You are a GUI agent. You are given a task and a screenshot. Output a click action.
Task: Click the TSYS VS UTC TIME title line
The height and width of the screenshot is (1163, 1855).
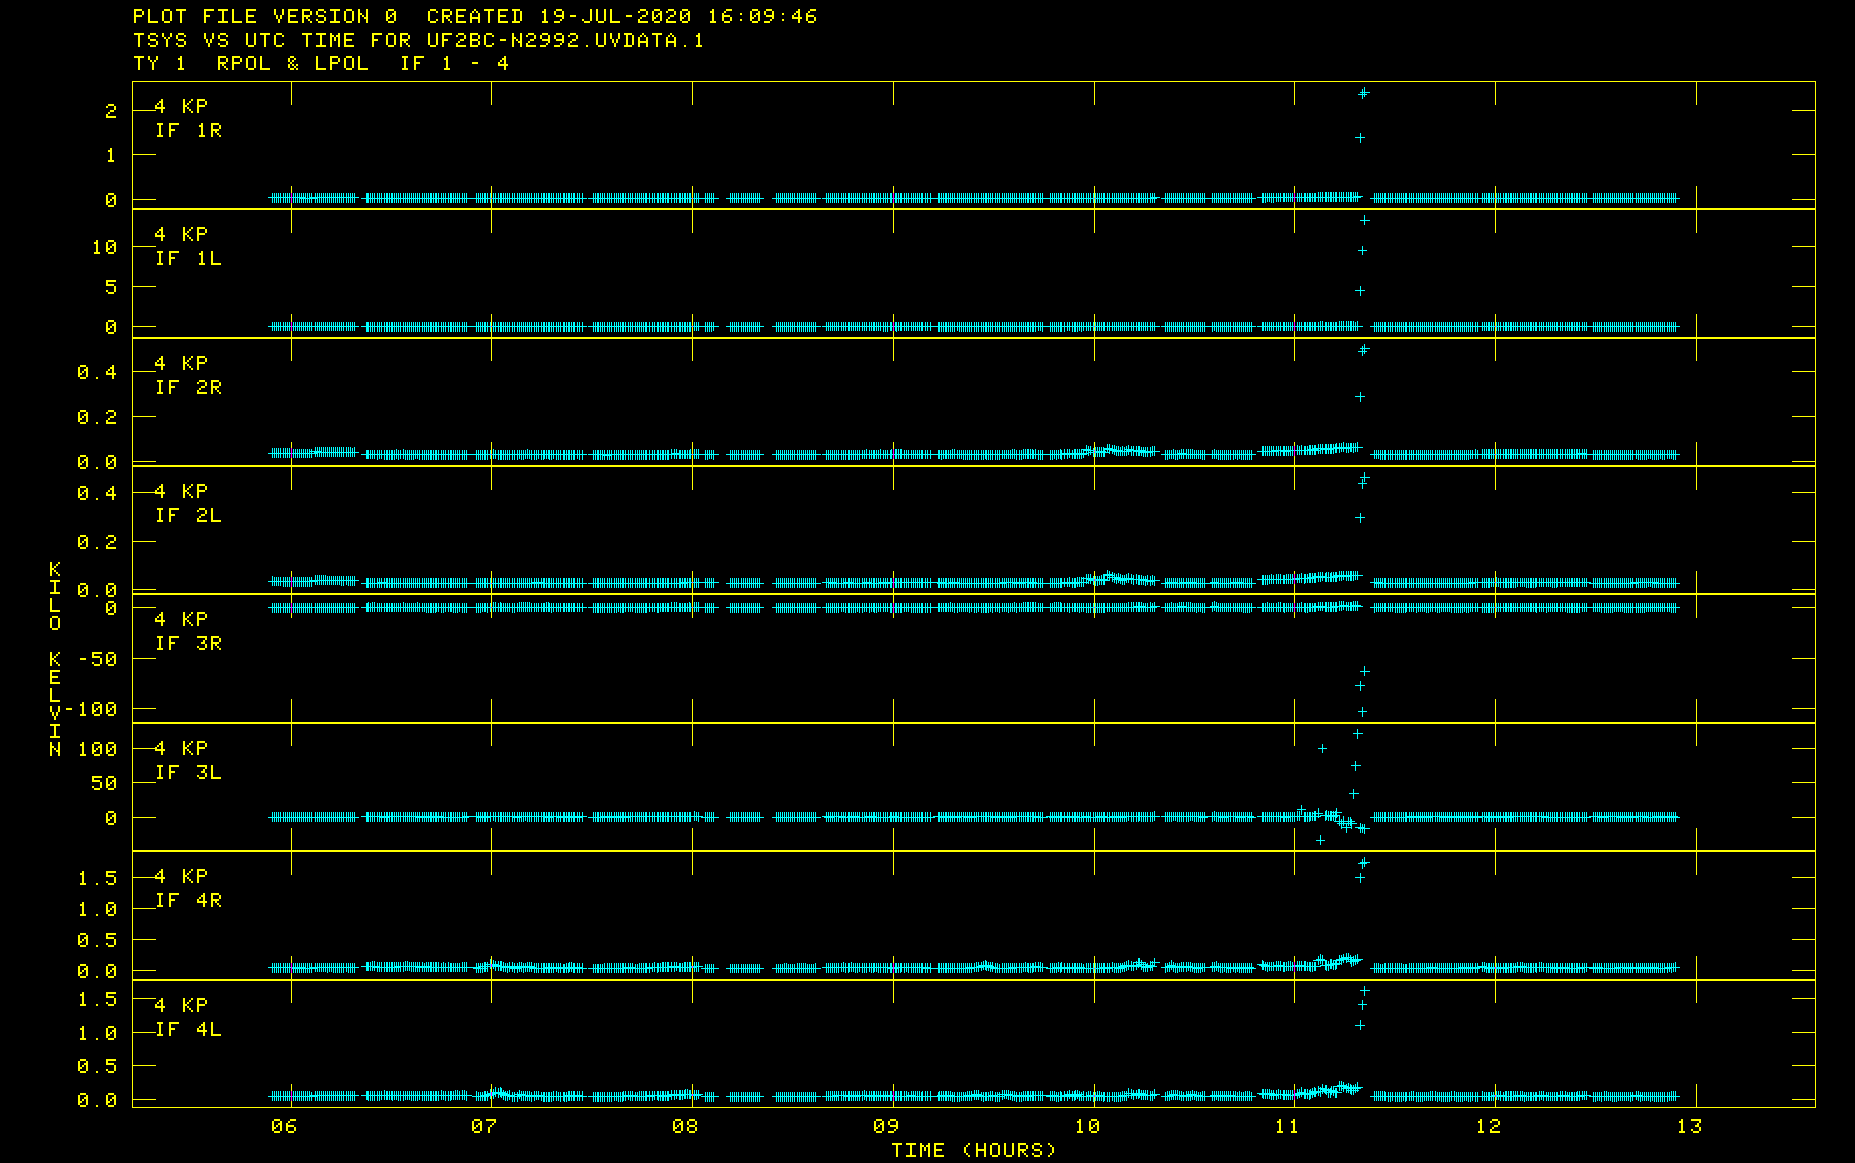click(x=418, y=41)
